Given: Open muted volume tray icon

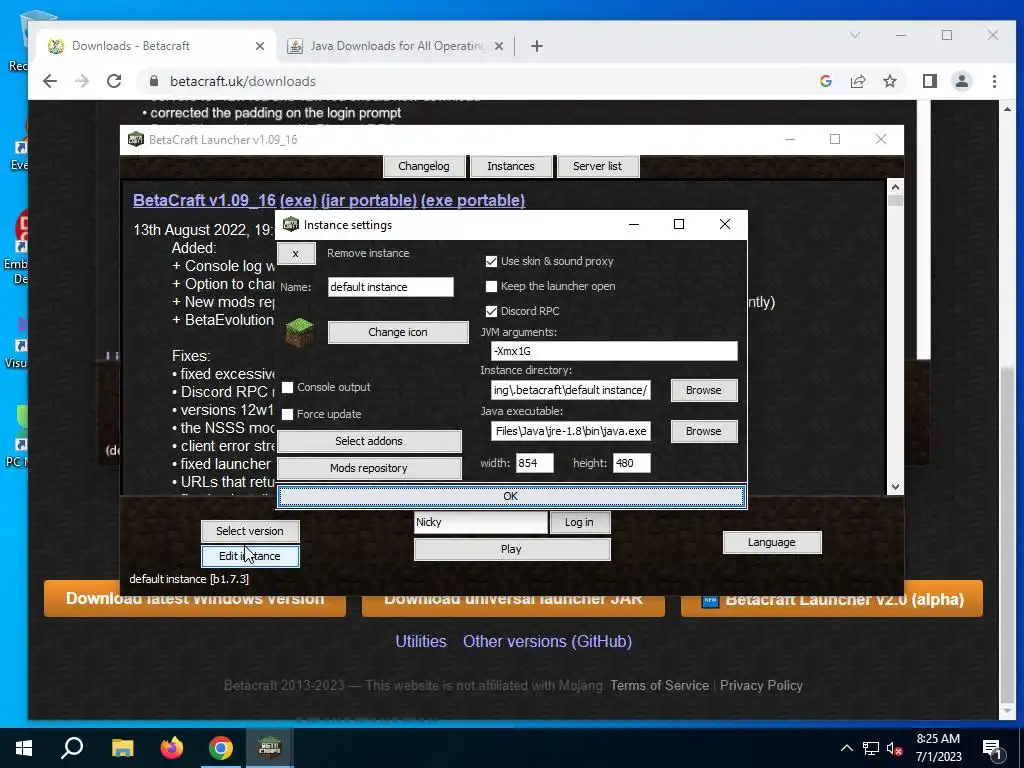Looking at the screenshot, I should (894, 748).
